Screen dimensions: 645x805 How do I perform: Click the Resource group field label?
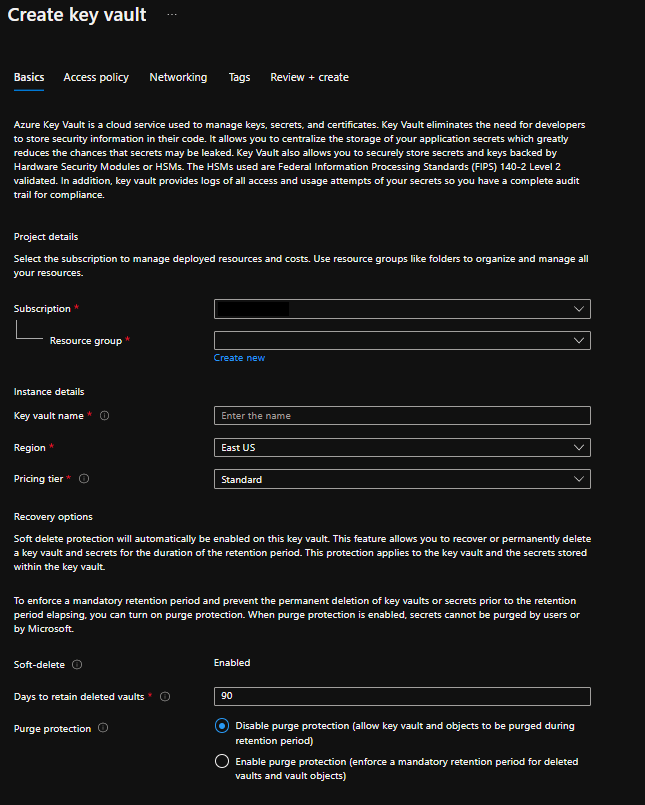click(86, 340)
